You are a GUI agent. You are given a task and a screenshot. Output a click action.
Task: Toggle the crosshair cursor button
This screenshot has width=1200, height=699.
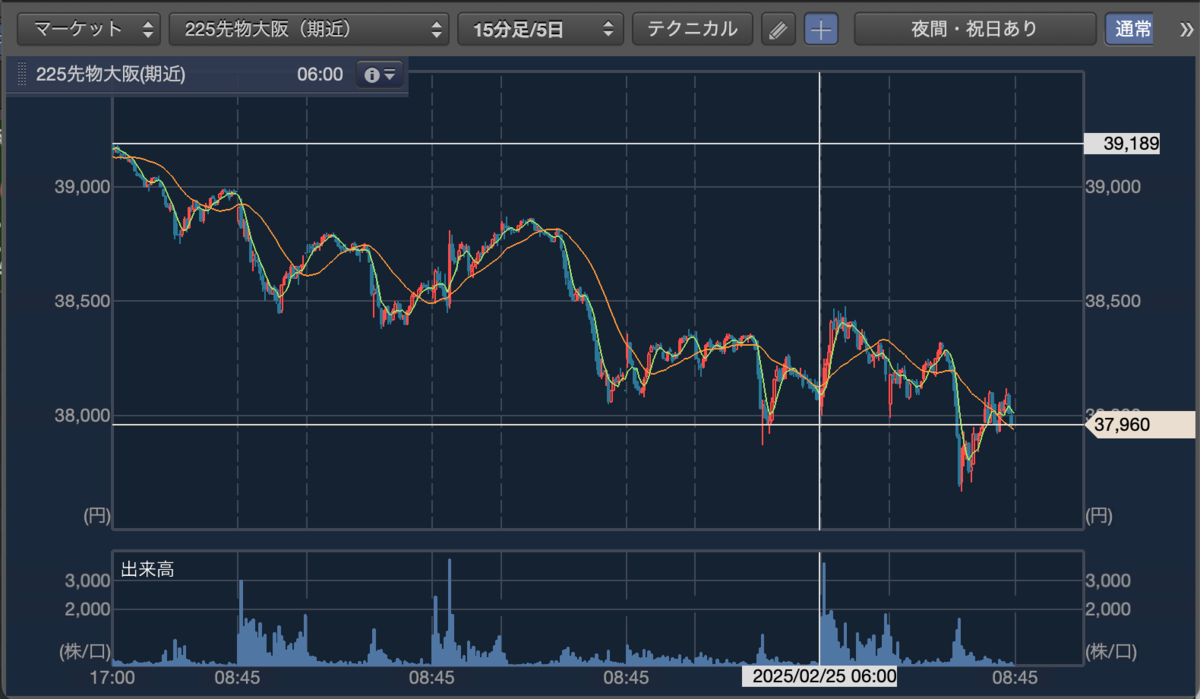pyautogui.click(x=821, y=29)
